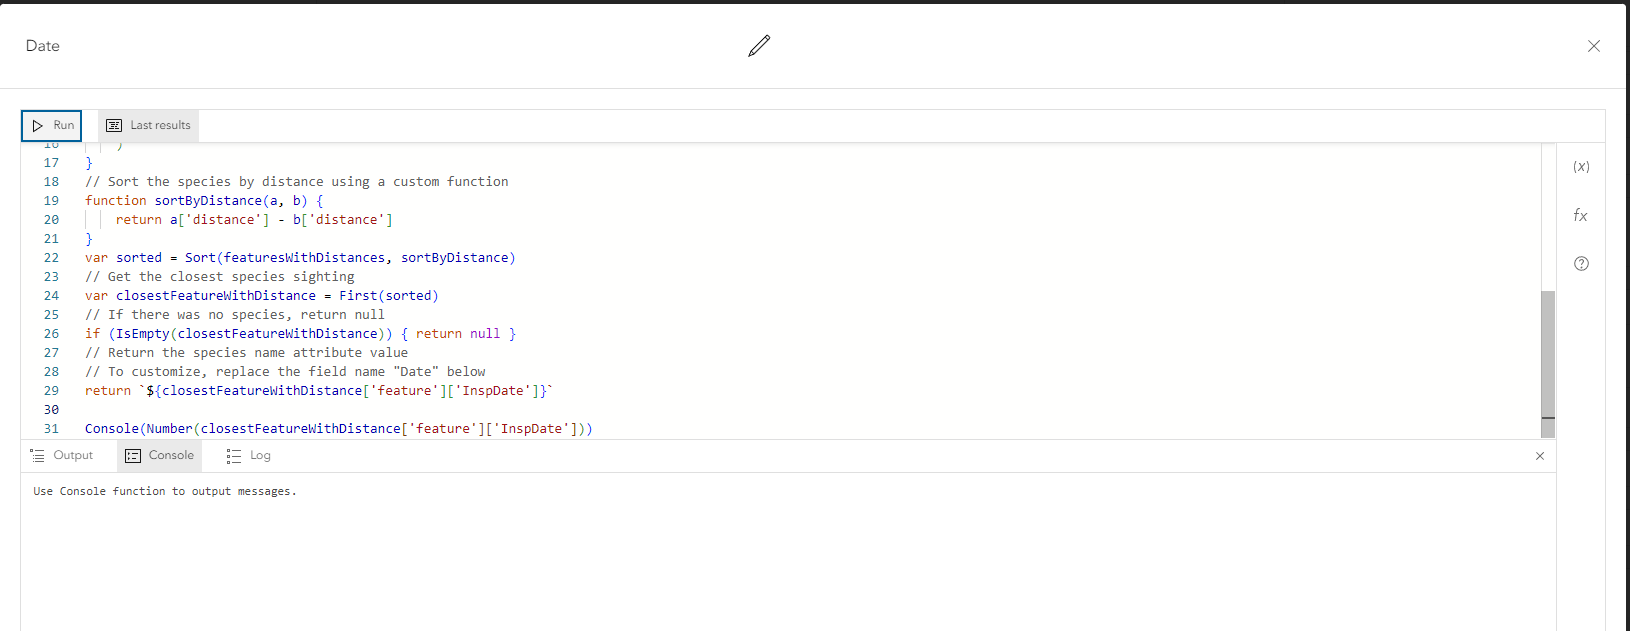
Task: Open the functions reference via fx icon
Action: point(1580,214)
